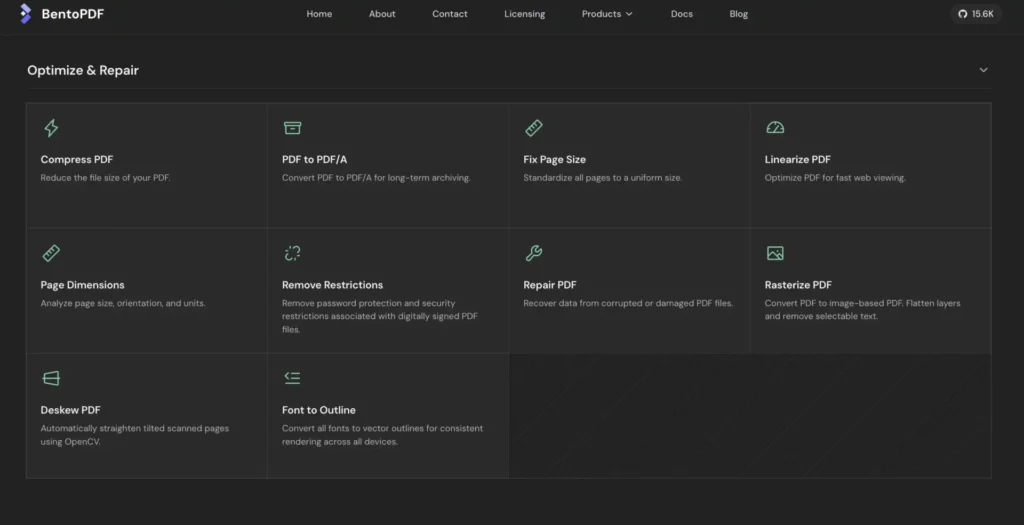The height and width of the screenshot is (525, 1024).
Task: Click the Remove Restrictions broken link icon
Action: [x=293, y=253]
